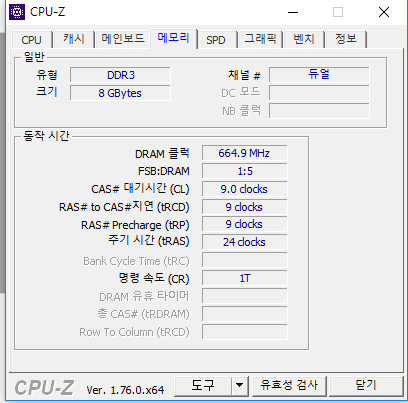Image resolution: width=408 pixels, height=403 pixels.
Task: Click the empty NB 클럭 field
Action: 319,111
